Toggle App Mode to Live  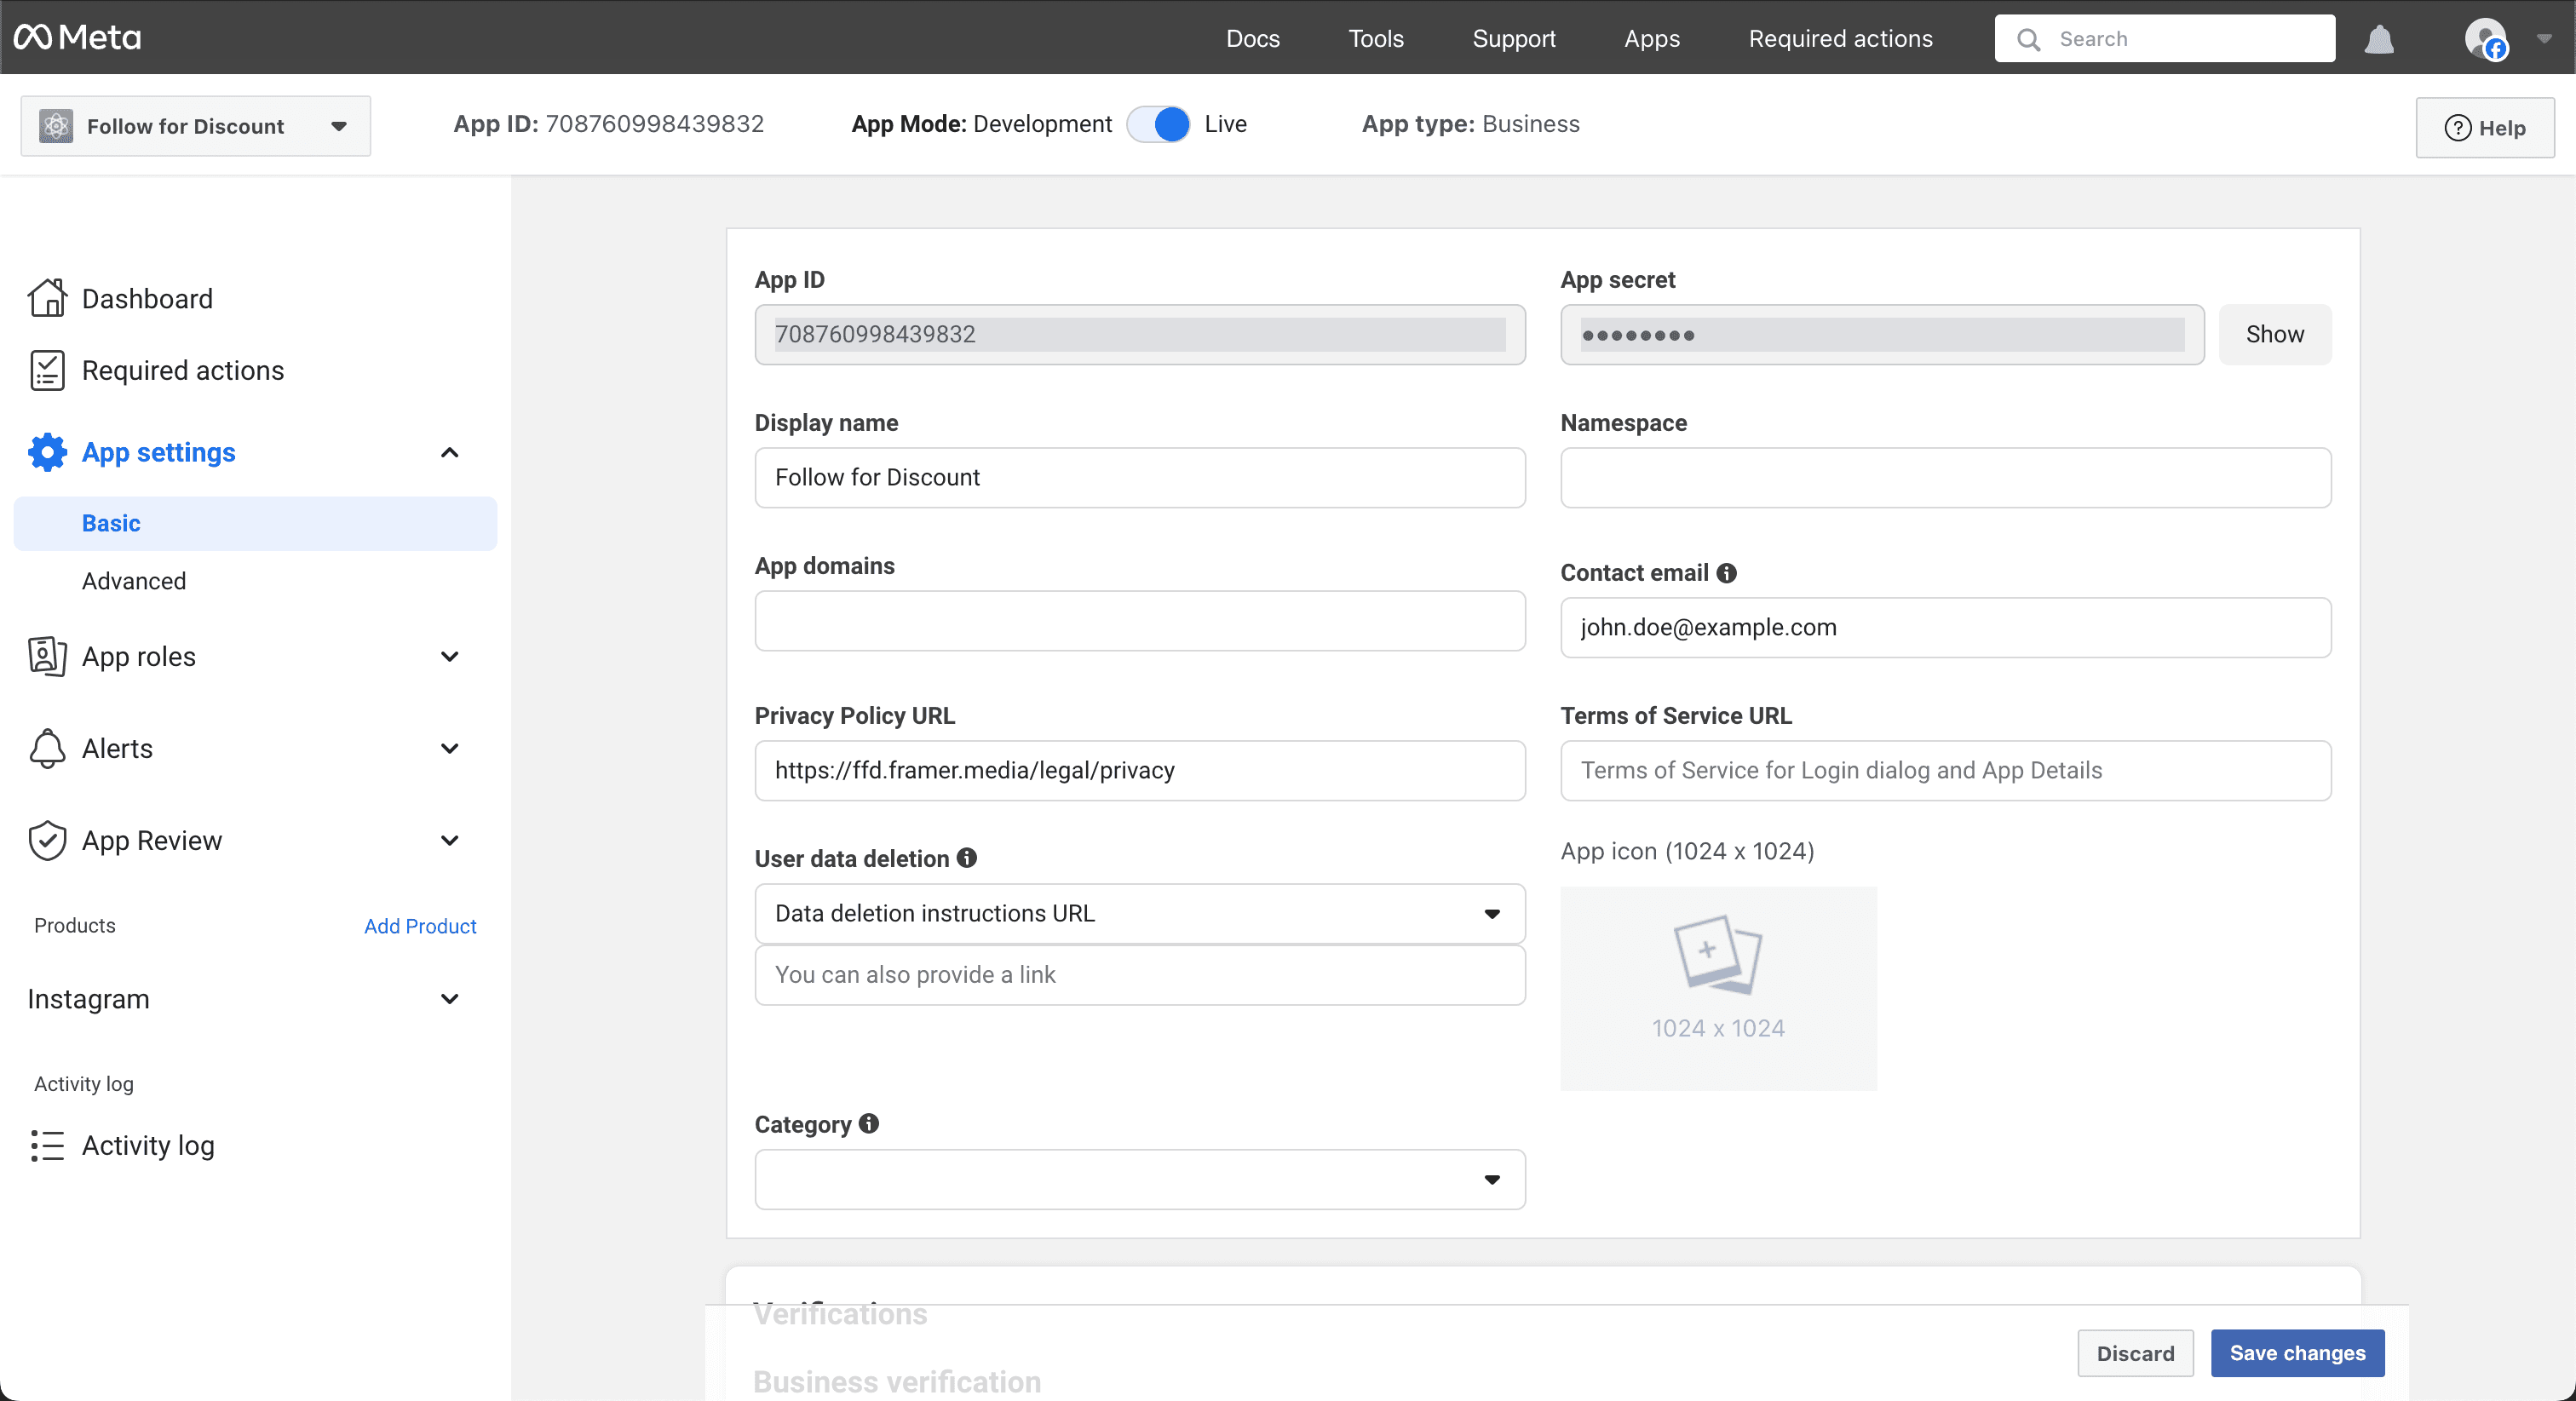tap(1158, 124)
